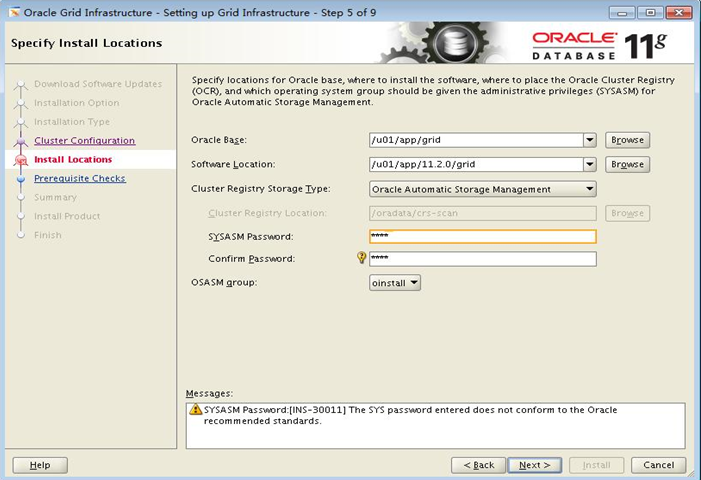Image resolution: width=701 pixels, height=480 pixels.
Task: Click the Oracle installer icon in title bar
Action: click(14, 12)
